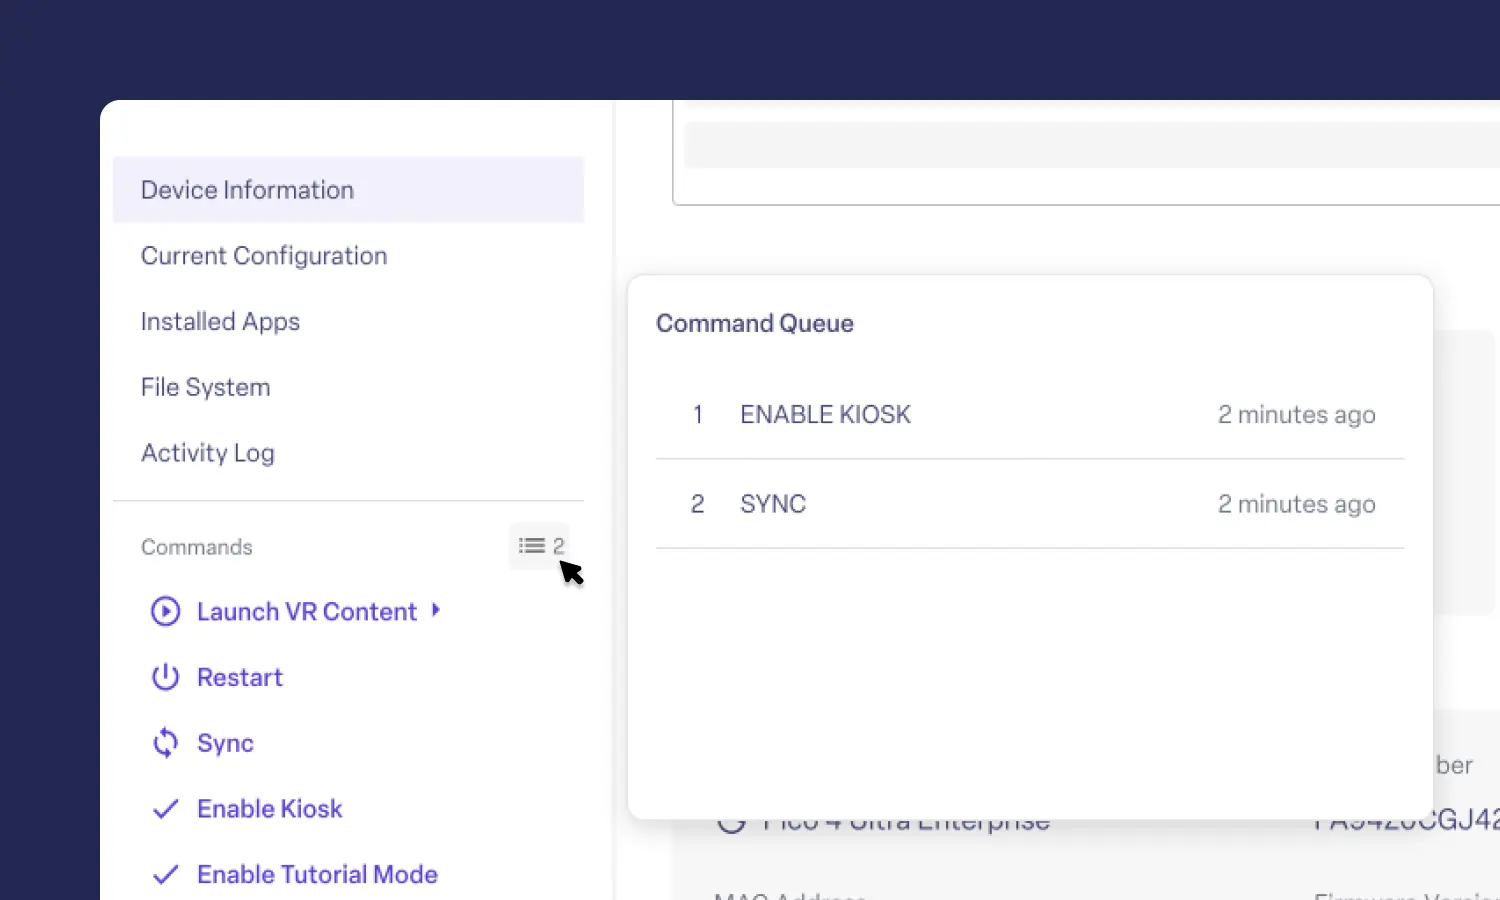This screenshot has width=1500, height=900.
Task: Click queue number 2 of SYNC
Action: tap(698, 504)
